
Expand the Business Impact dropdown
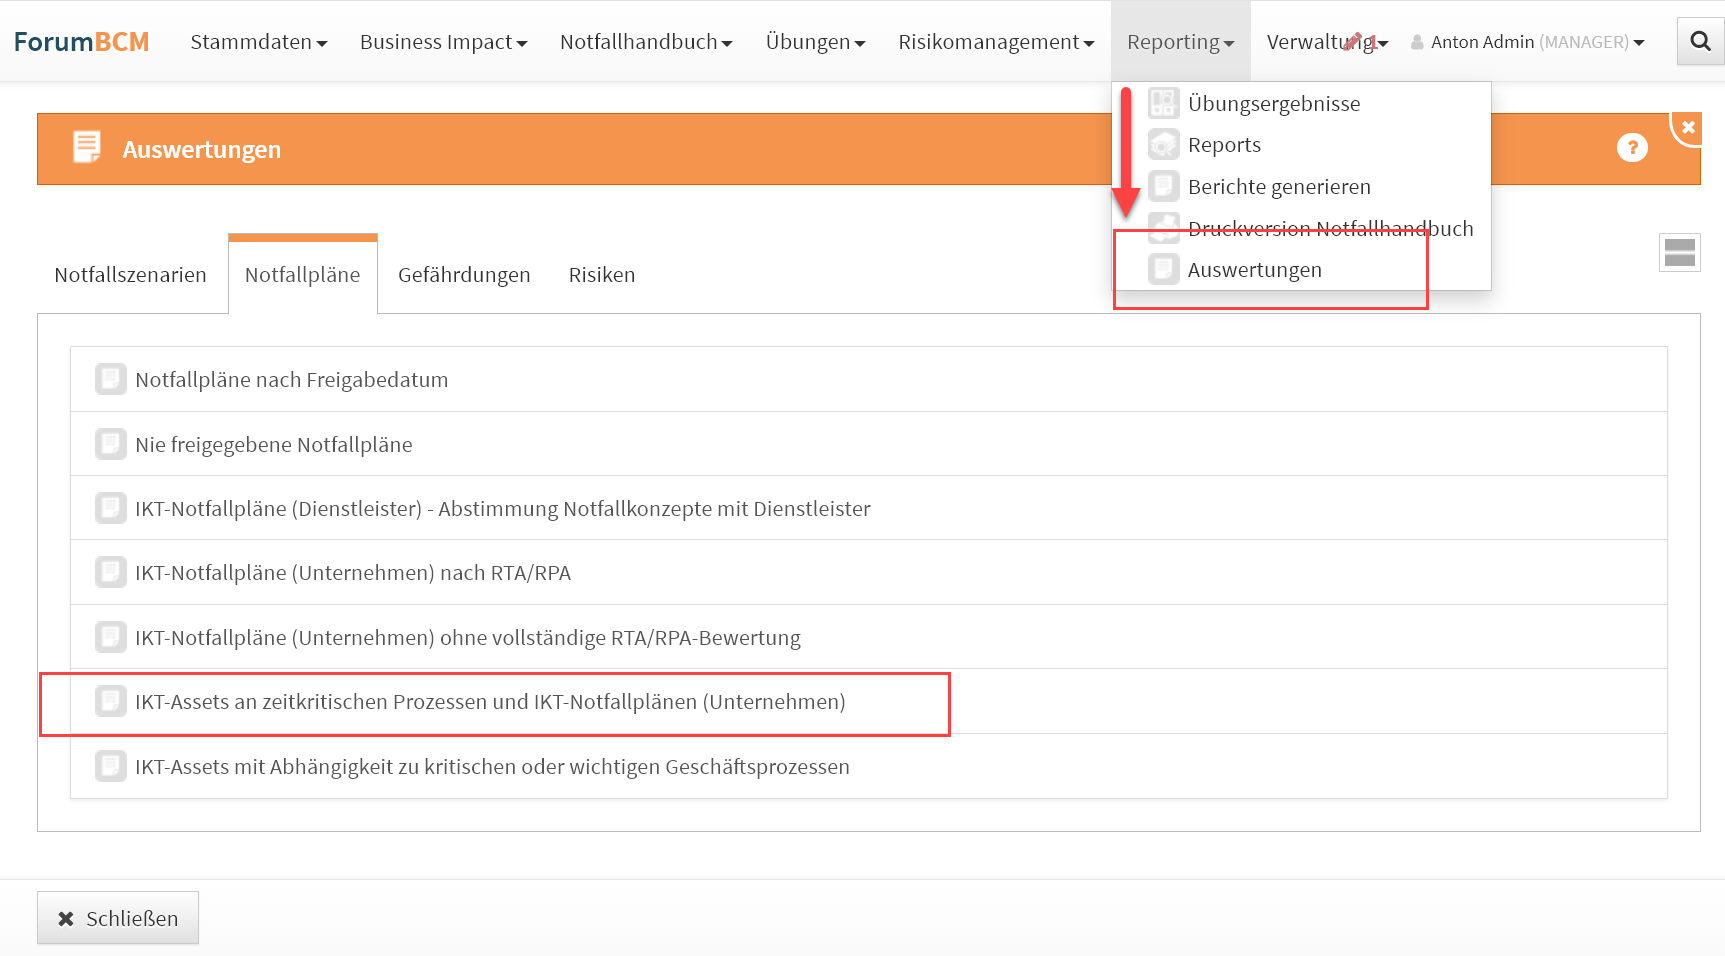click(x=443, y=42)
